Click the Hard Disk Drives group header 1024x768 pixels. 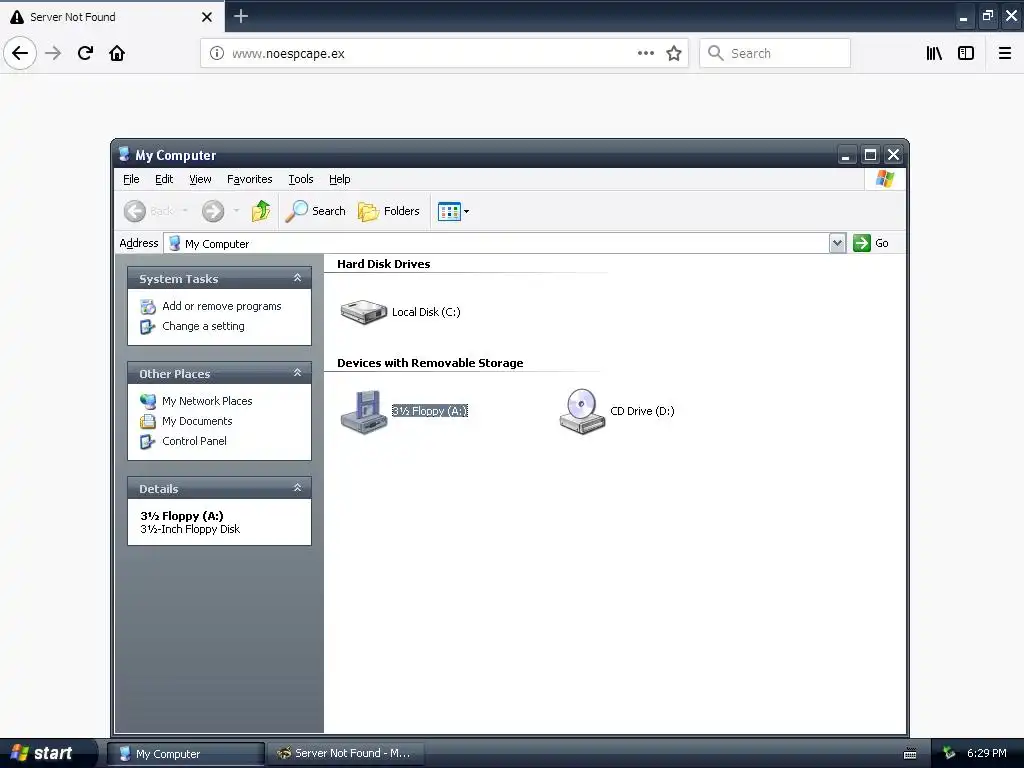383,264
